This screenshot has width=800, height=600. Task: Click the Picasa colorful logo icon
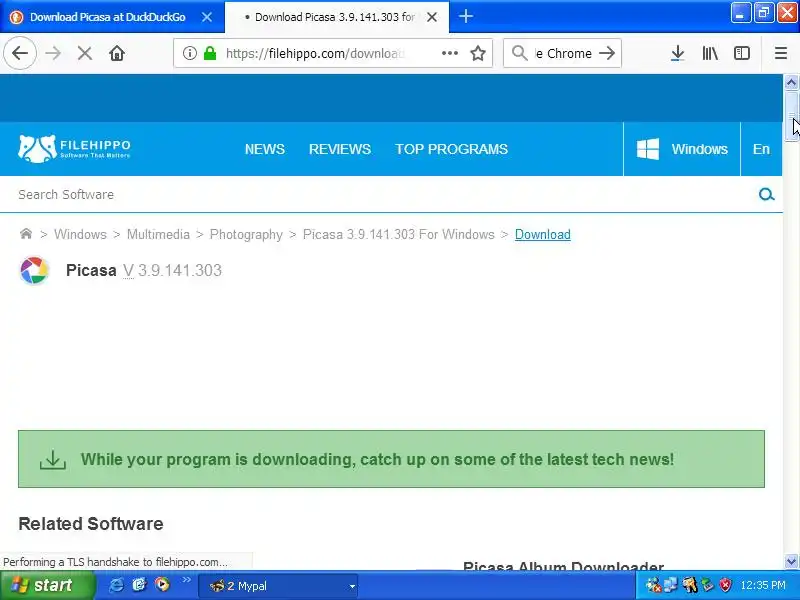(x=34, y=270)
